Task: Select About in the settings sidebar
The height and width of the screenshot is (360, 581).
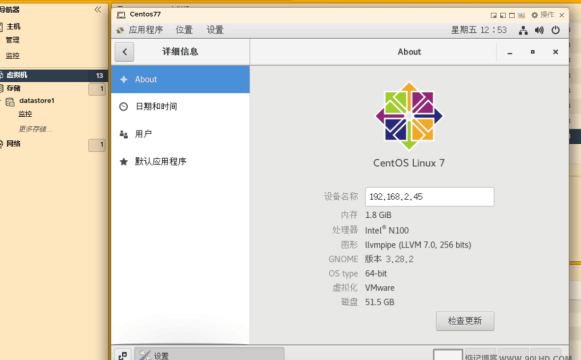Action: (x=180, y=79)
